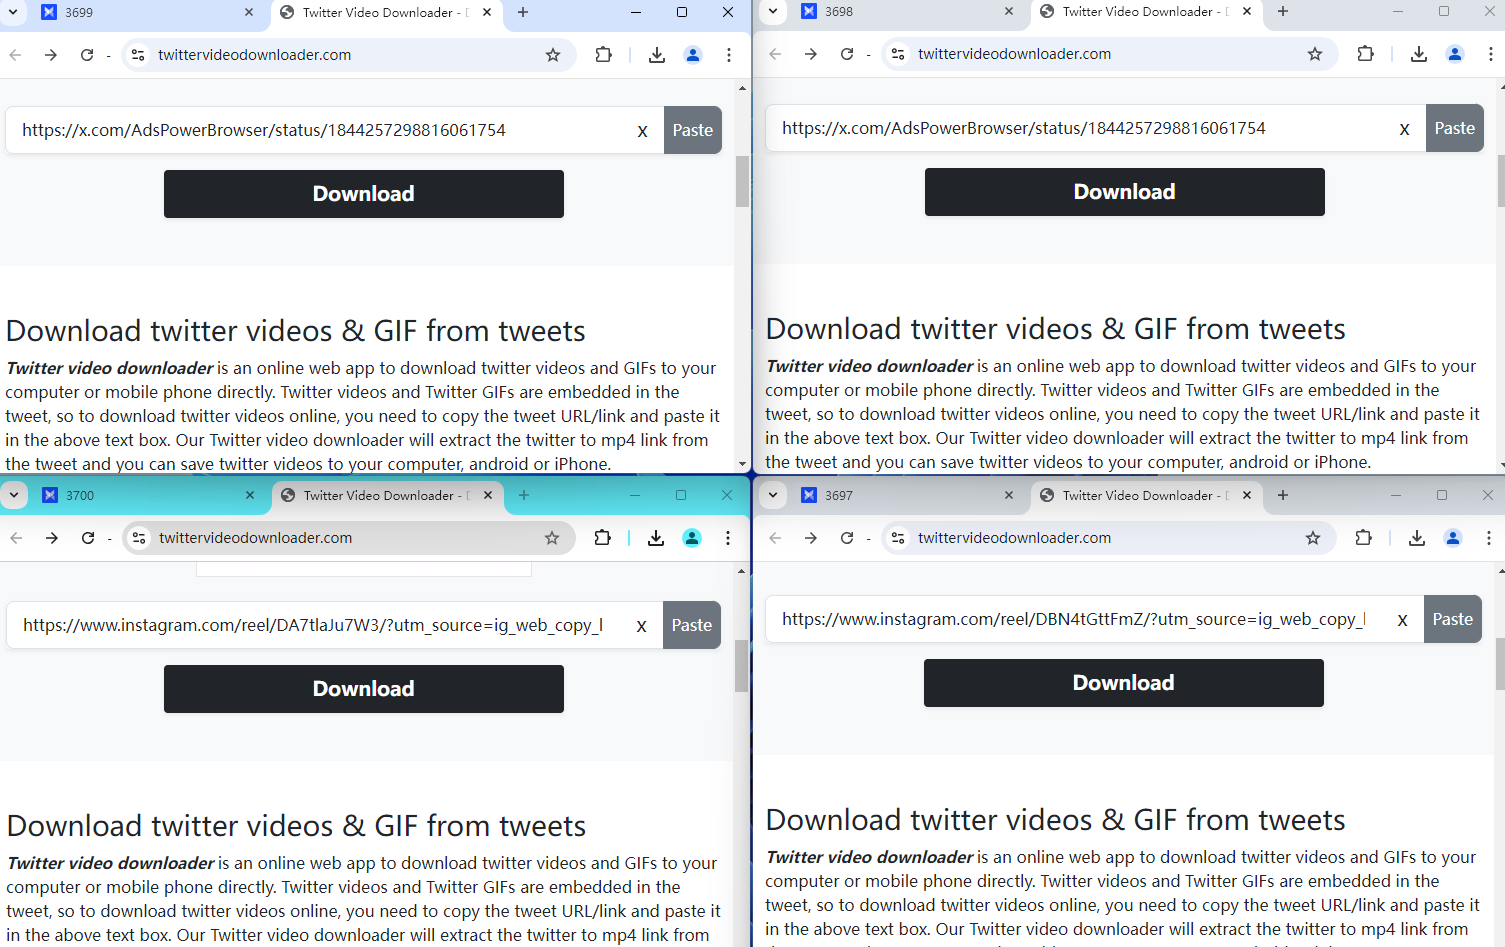Open new tab in 3698 window
The width and height of the screenshot is (1505, 947).
1283,11
